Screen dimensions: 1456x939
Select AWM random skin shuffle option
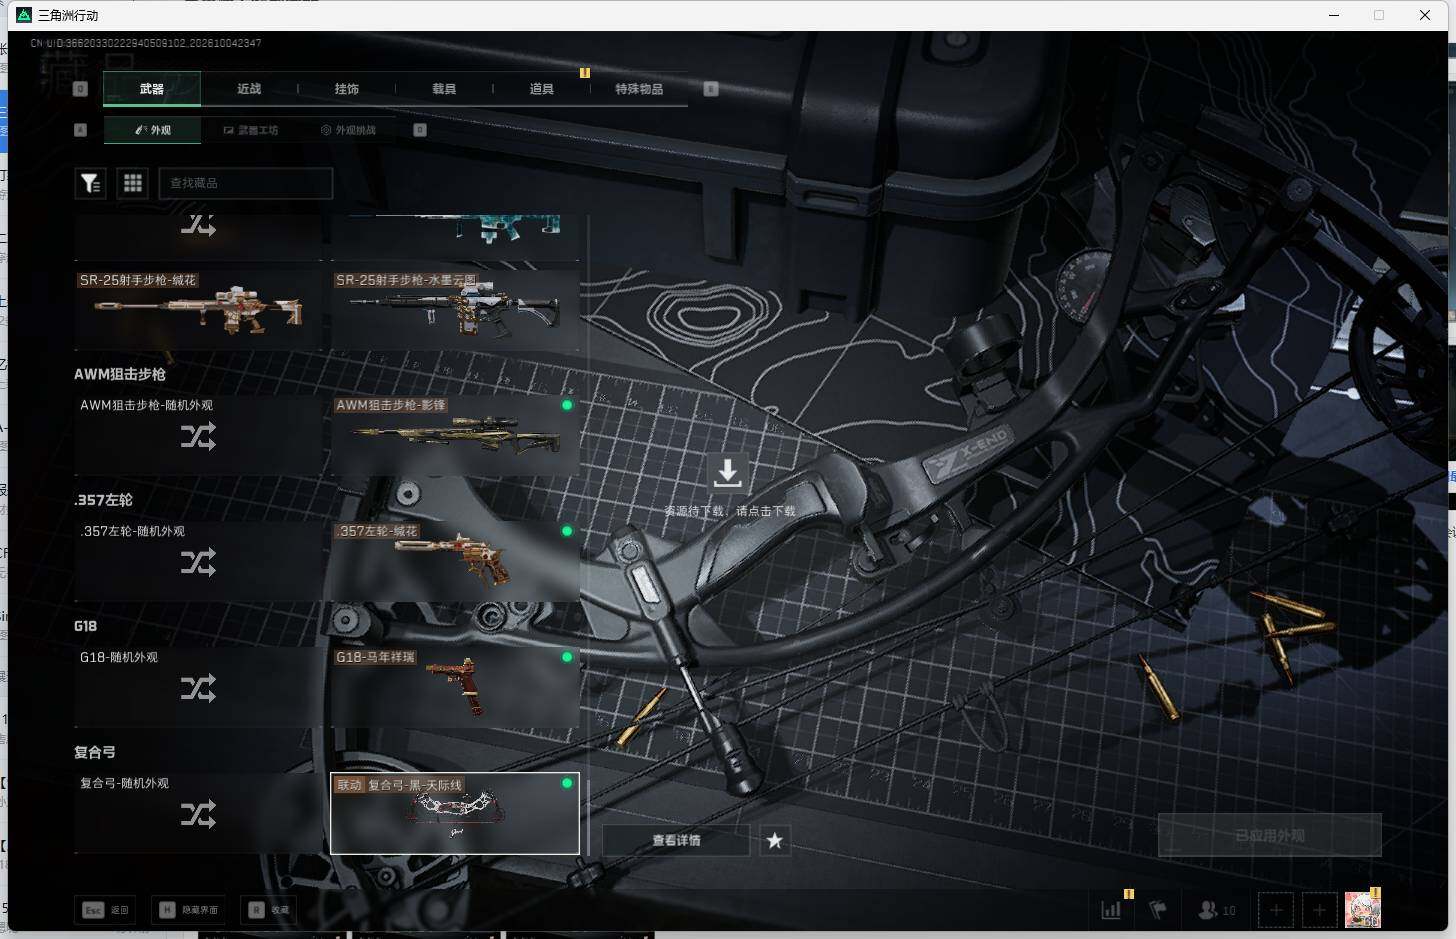200,435
